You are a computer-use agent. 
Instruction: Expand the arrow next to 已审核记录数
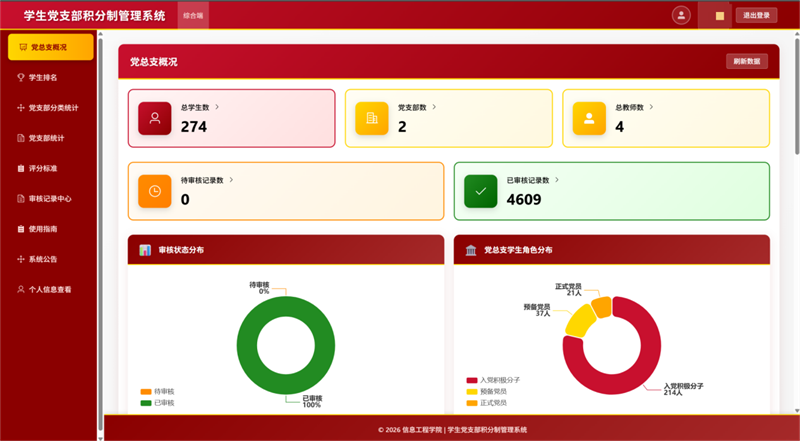coord(557,180)
